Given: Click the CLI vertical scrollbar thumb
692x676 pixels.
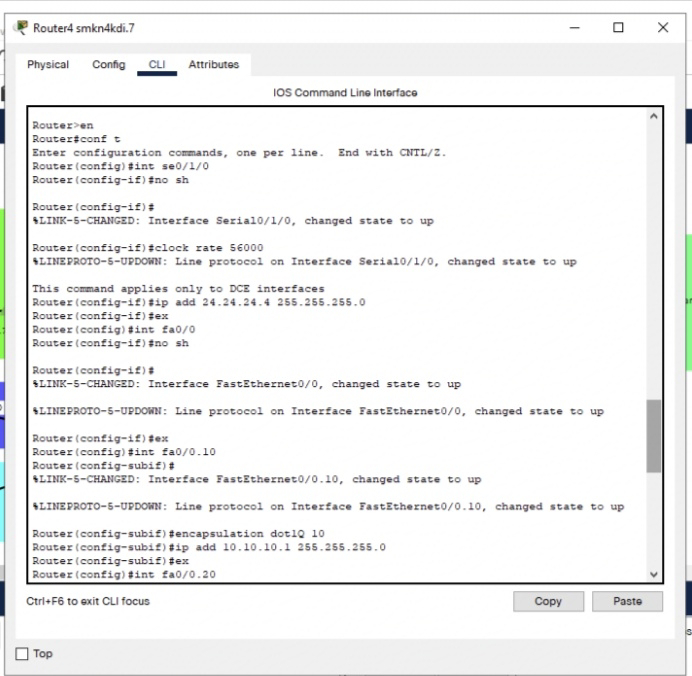Looking at the screenshot, I should point(654,436).
